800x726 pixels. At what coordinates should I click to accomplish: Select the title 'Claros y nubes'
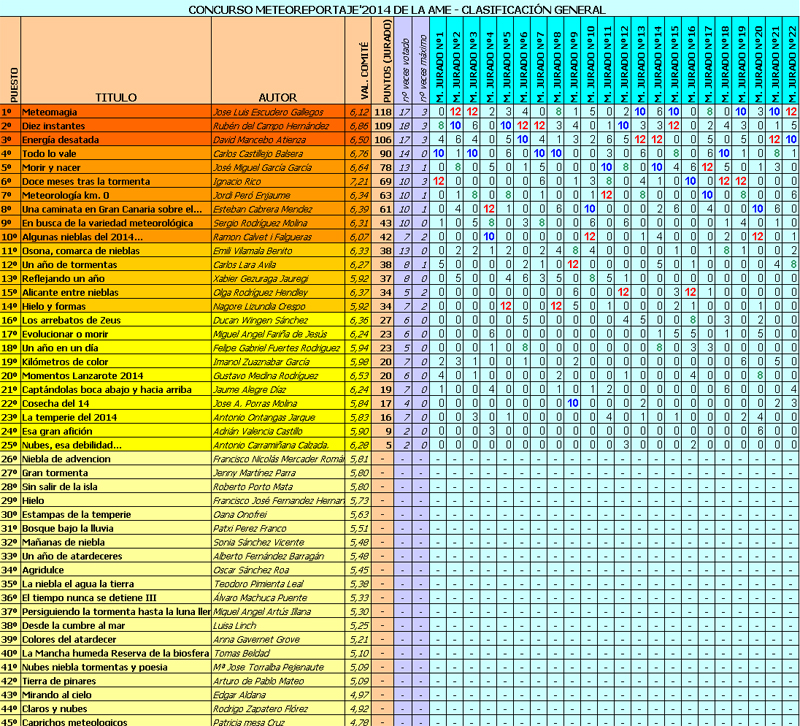tap(55, 709)
